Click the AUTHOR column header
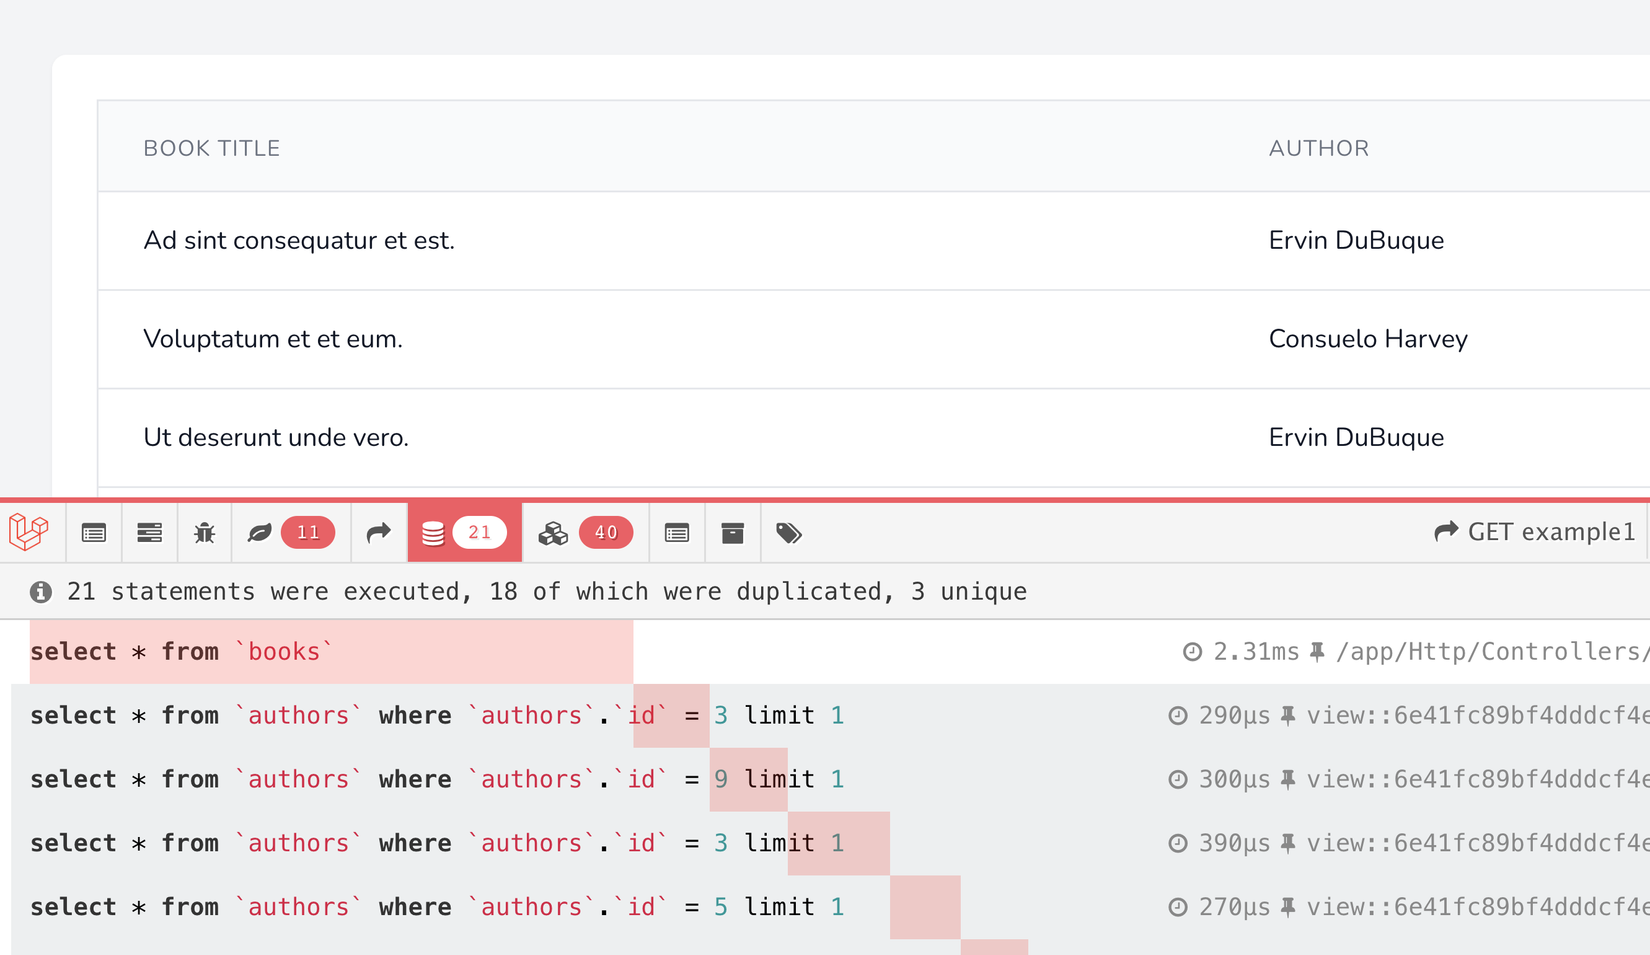1650x955 pixels. 1319,148
